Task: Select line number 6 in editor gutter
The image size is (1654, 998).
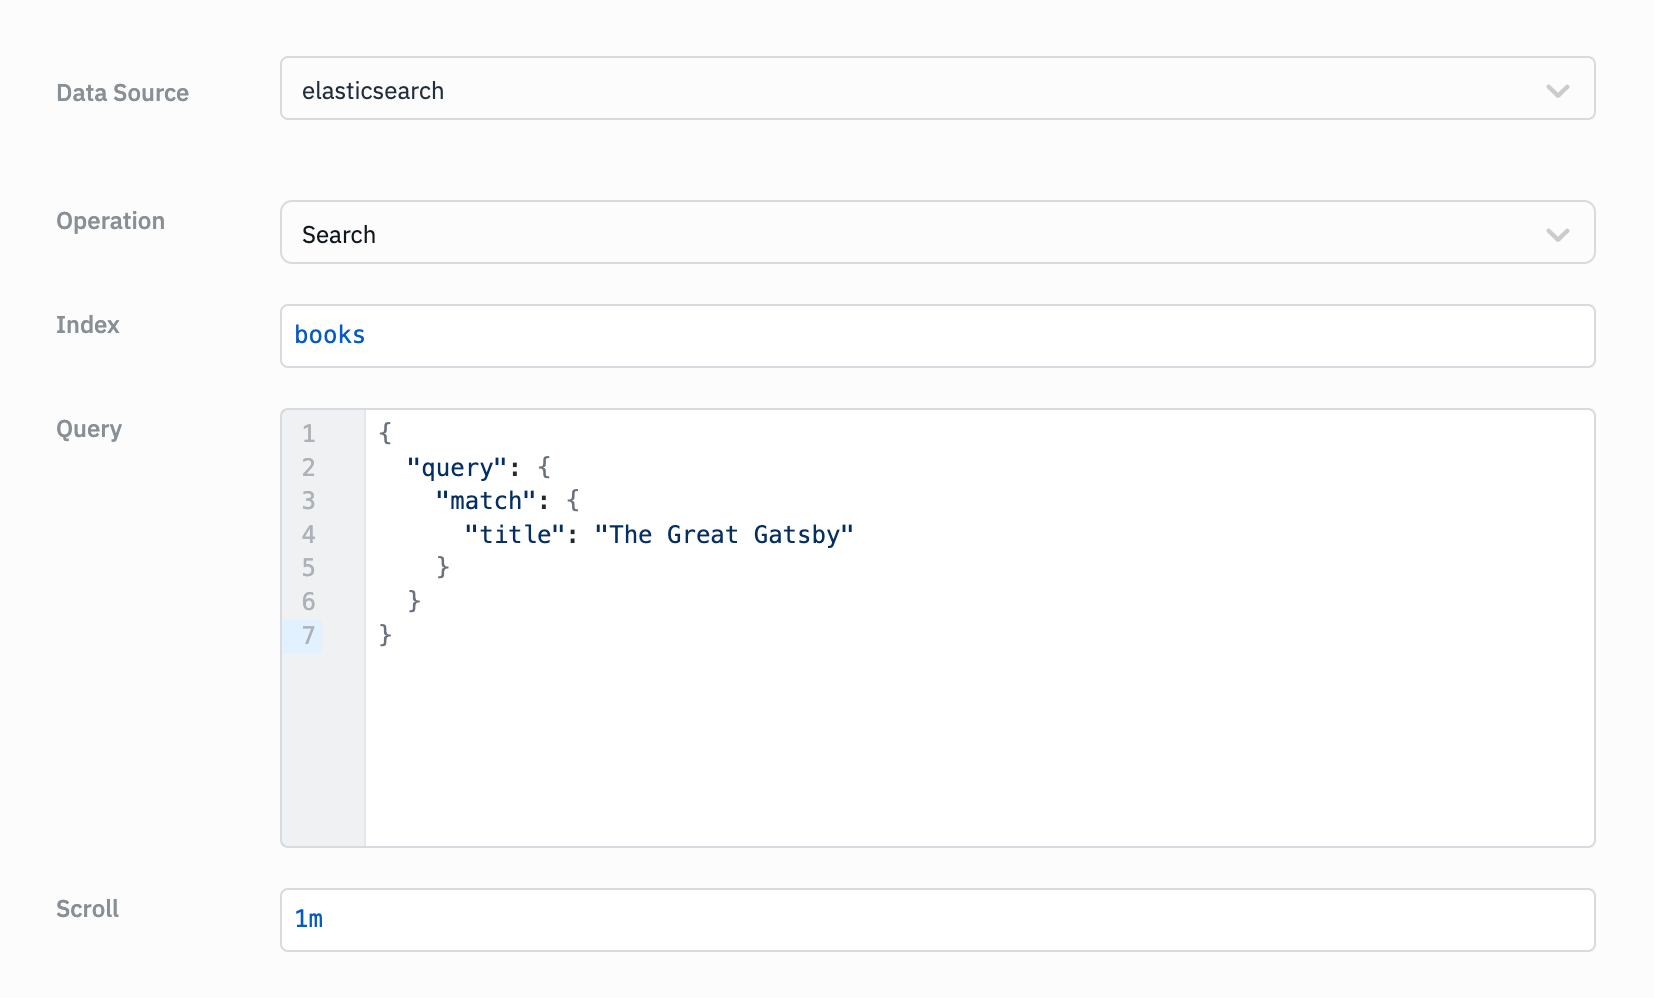Action: pos(308,602)
